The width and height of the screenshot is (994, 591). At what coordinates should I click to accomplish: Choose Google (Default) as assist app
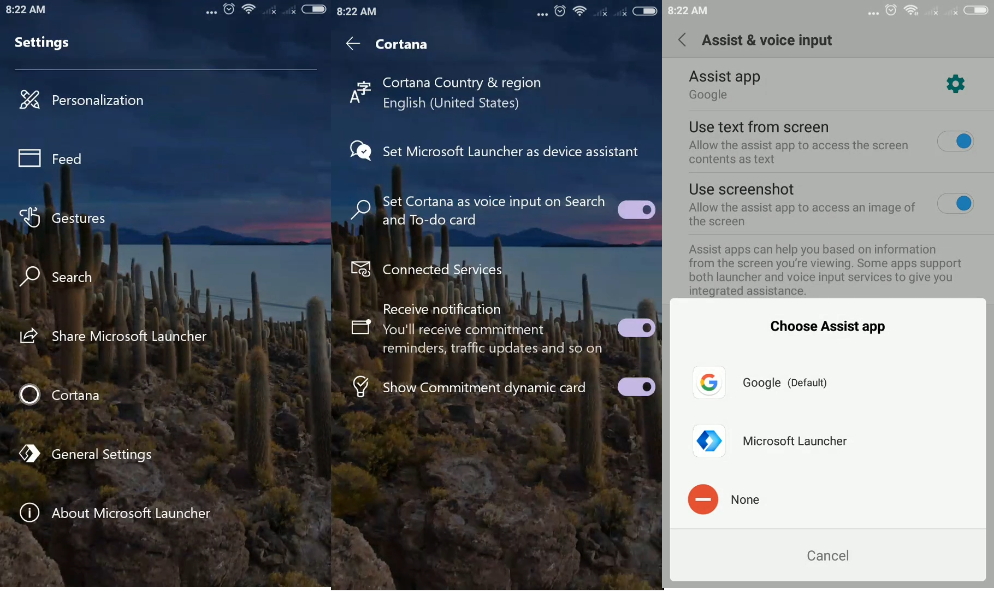pos(828,382)
